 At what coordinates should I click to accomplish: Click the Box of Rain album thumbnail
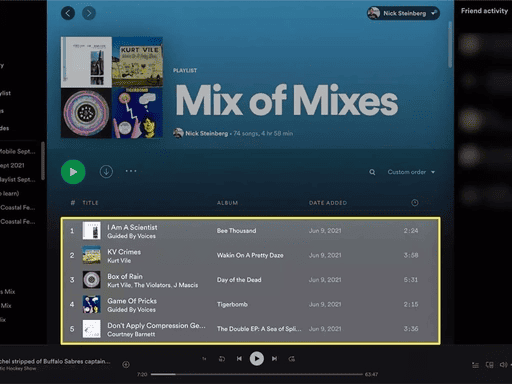pyautogui.click(x=92, y=280)
